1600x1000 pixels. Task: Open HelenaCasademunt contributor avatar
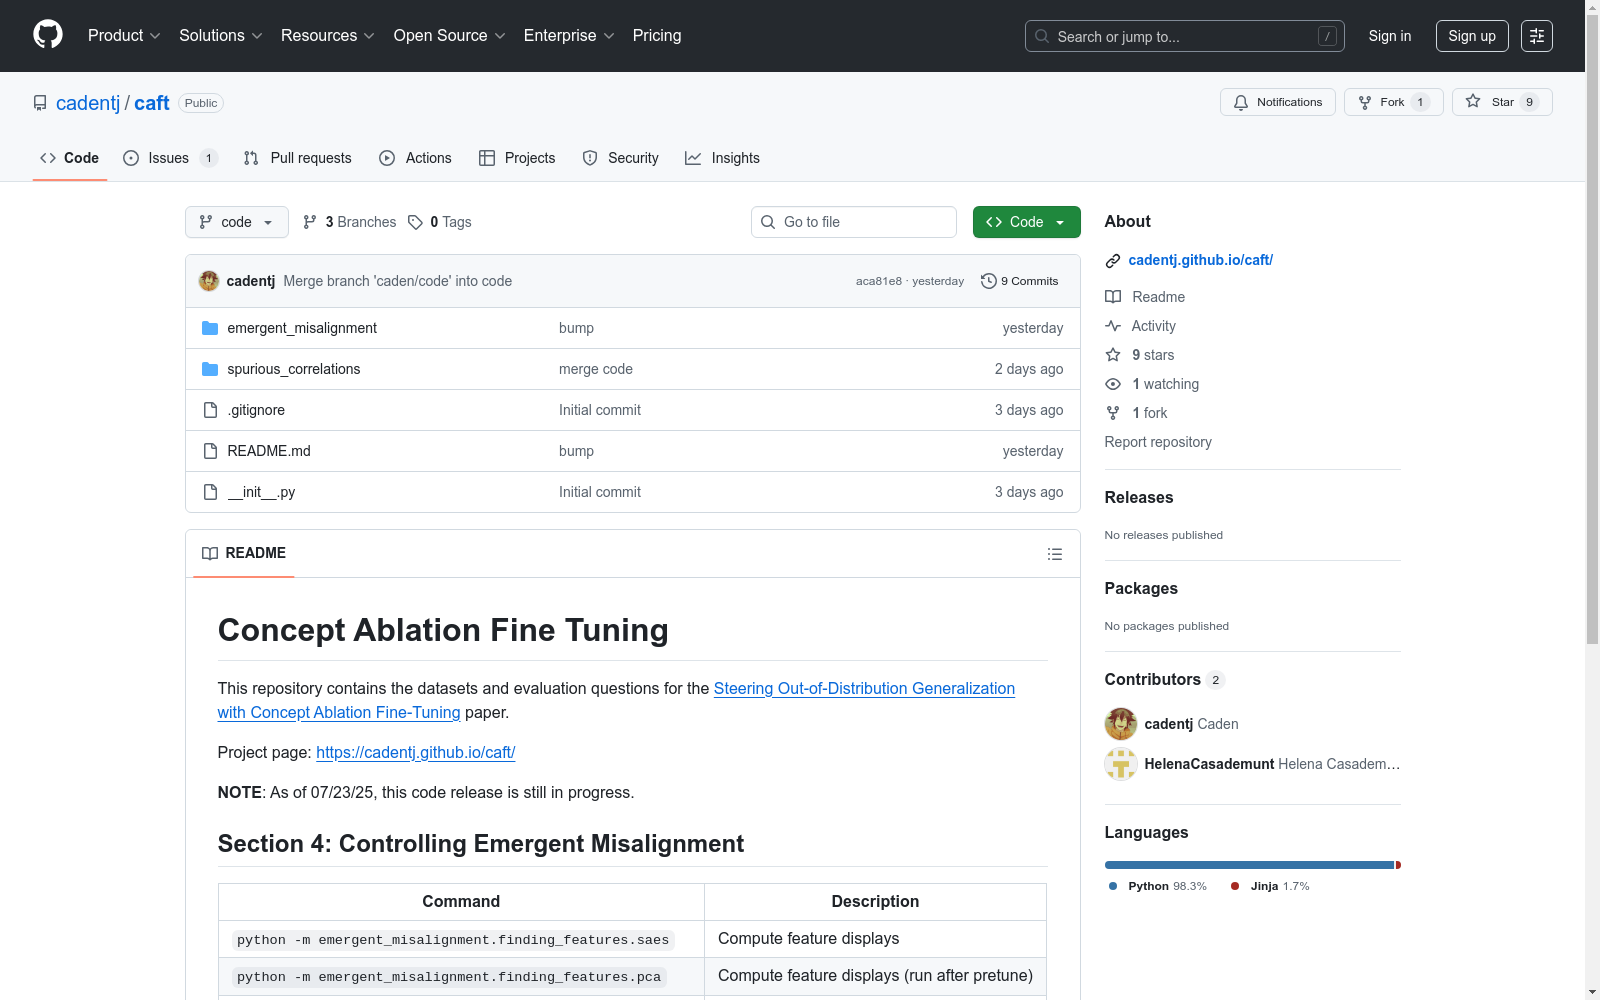click(x=1121, y=764)
